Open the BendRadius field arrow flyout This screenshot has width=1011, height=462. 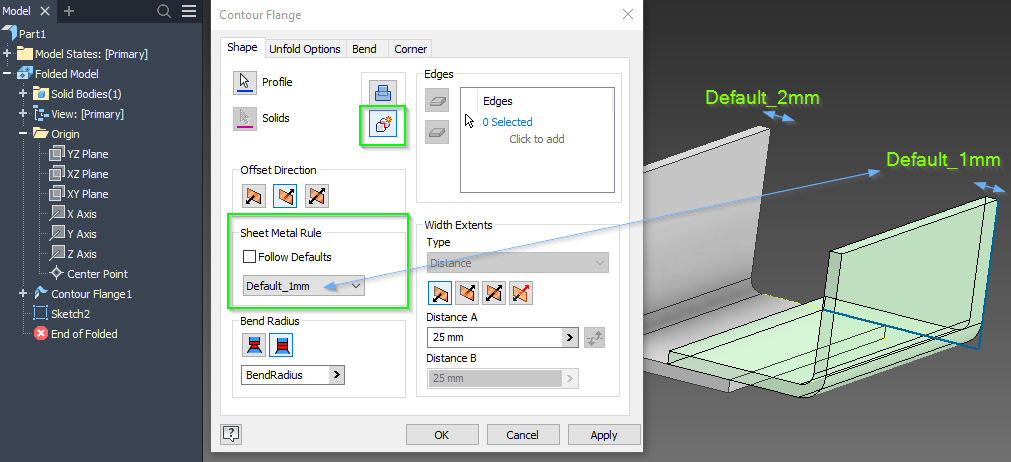(337, 375)
